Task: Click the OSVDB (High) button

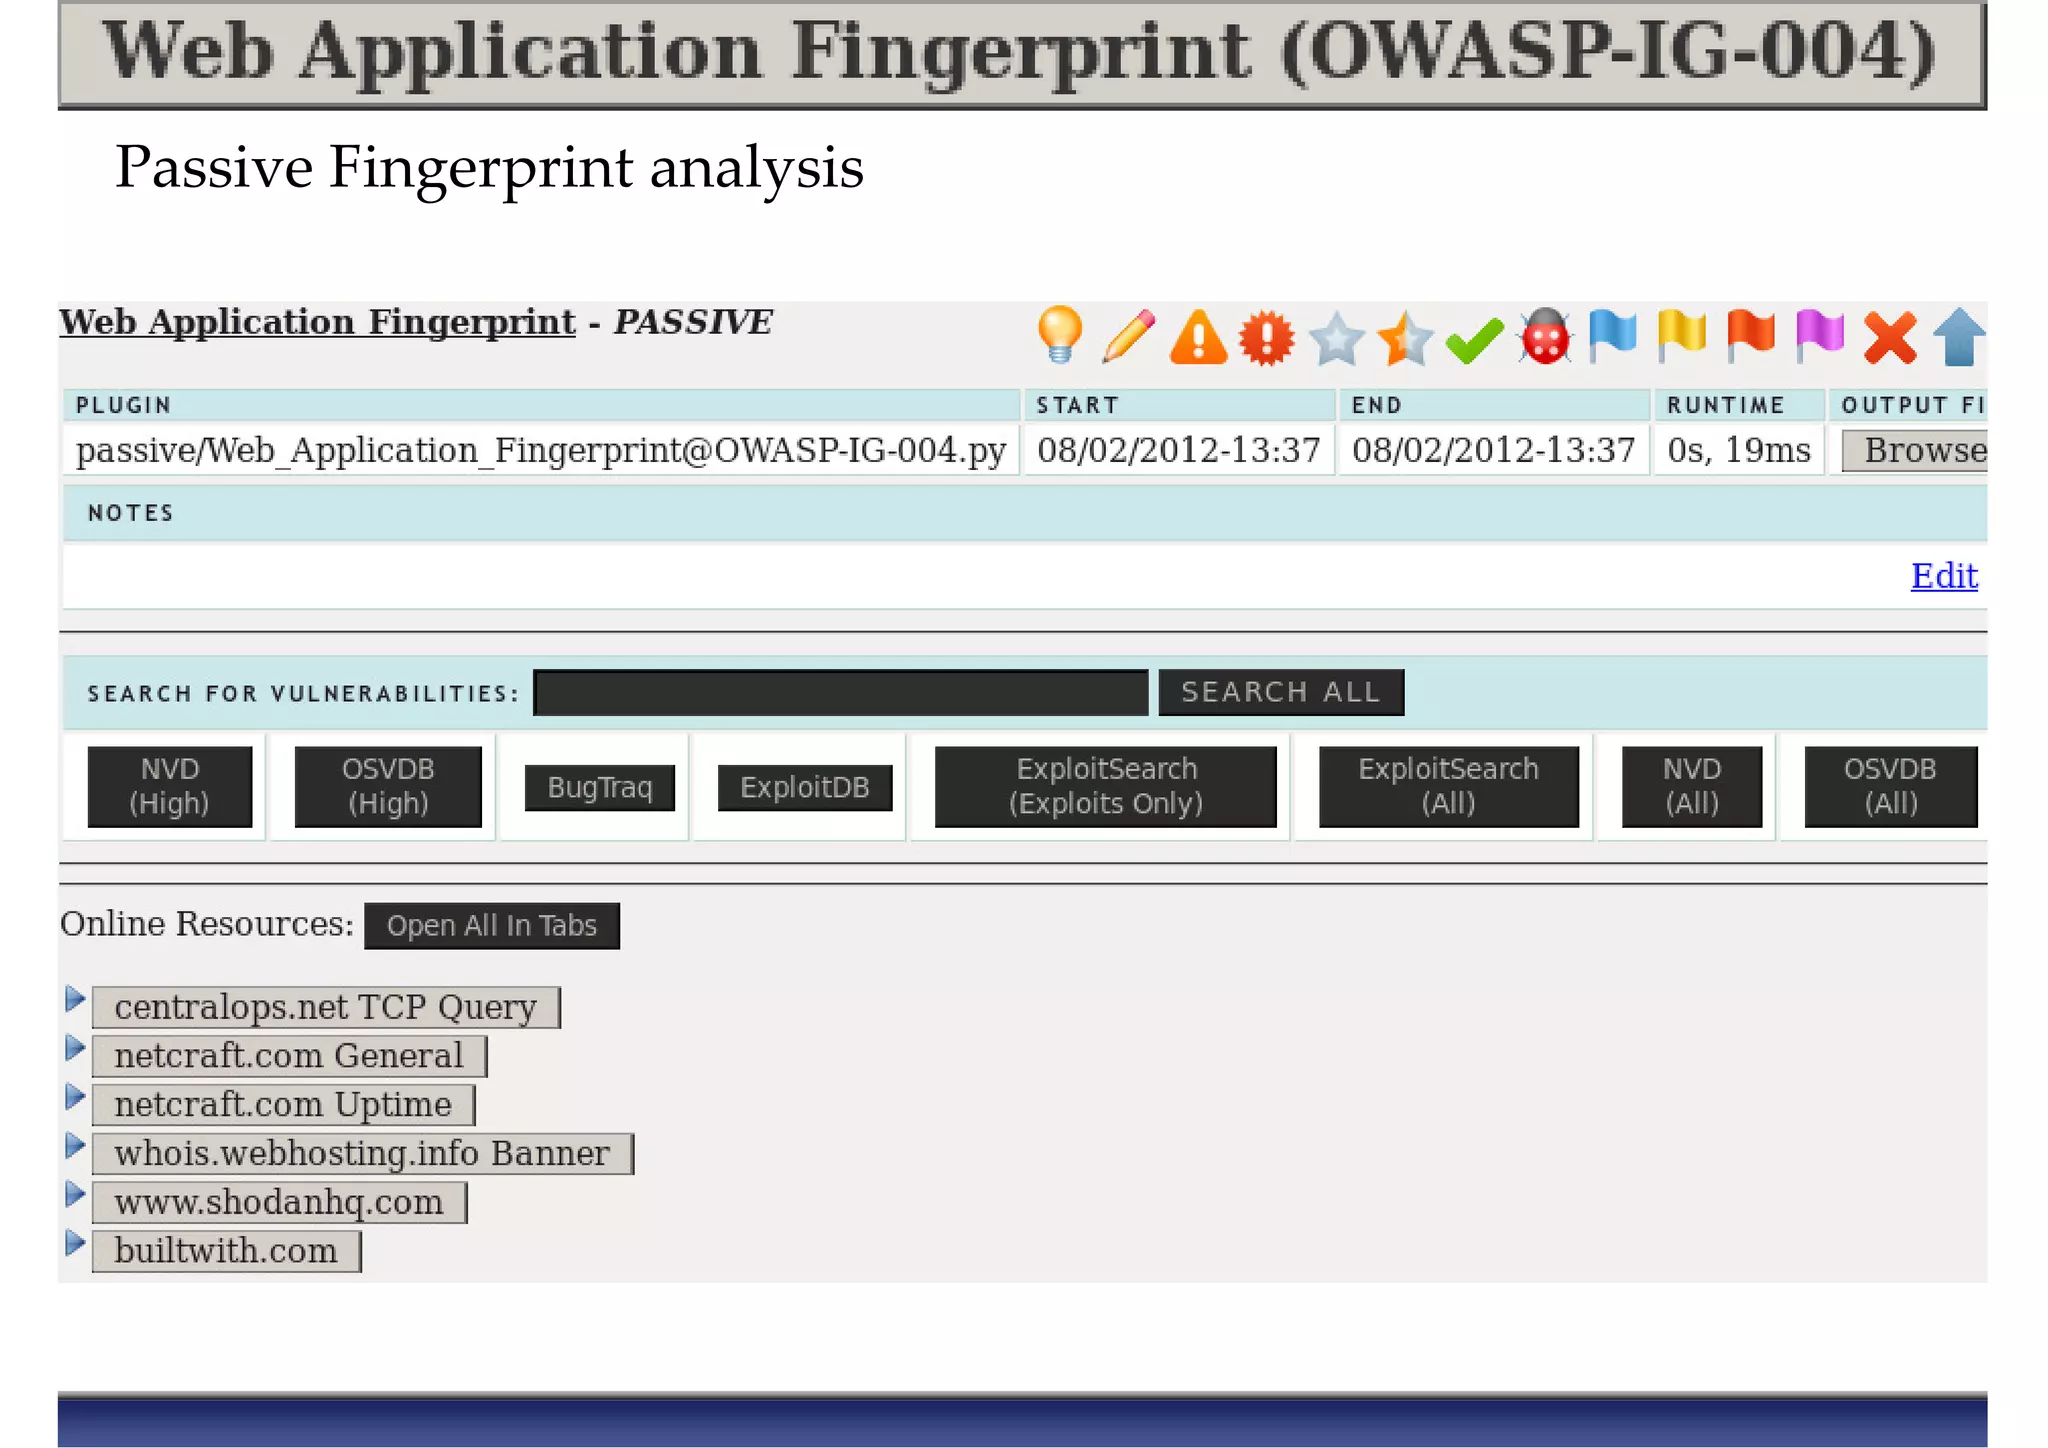Action: (x=388, y=787)
